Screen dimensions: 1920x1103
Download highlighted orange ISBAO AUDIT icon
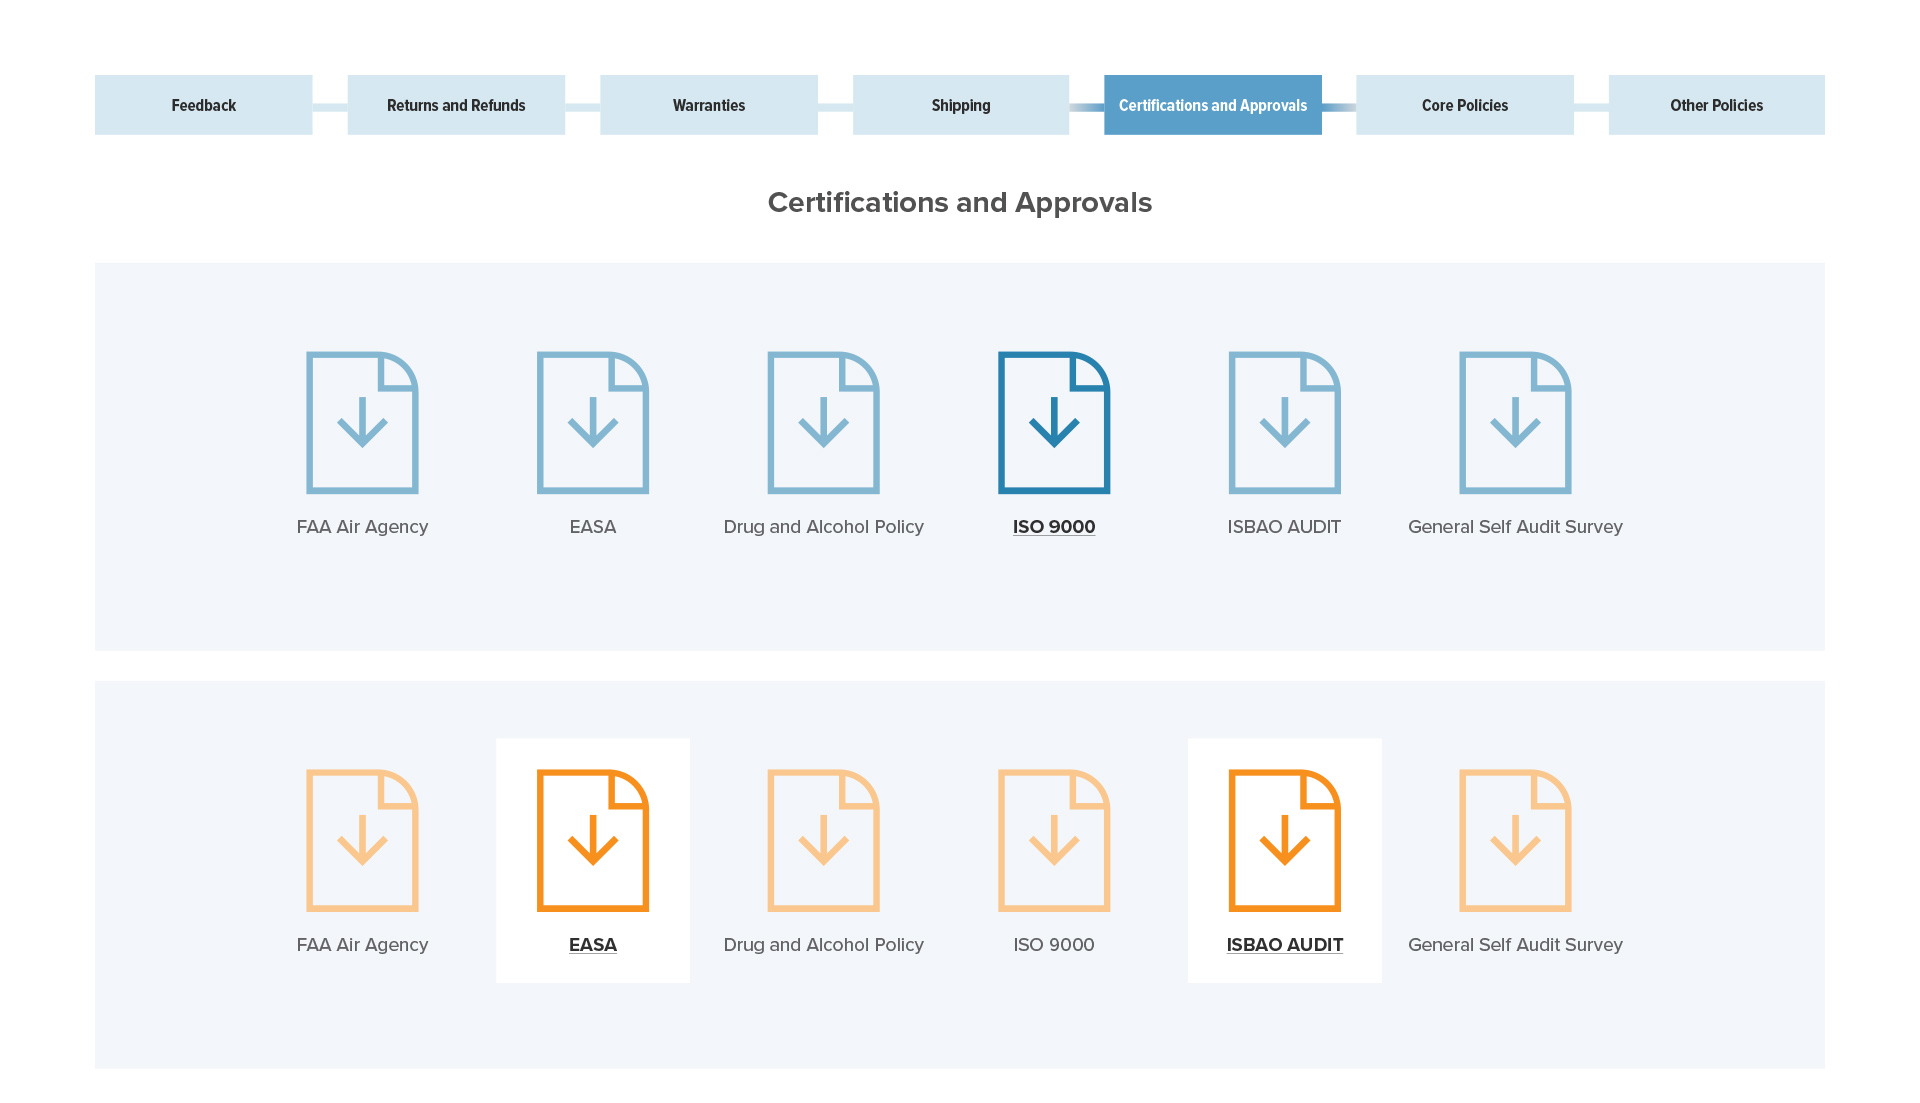[x=1284, y=840]
